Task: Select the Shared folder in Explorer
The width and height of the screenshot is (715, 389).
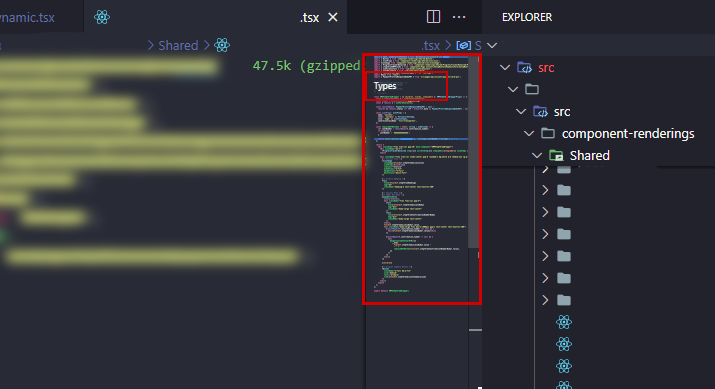Action: pyautogui.click(x=590, y=156)
